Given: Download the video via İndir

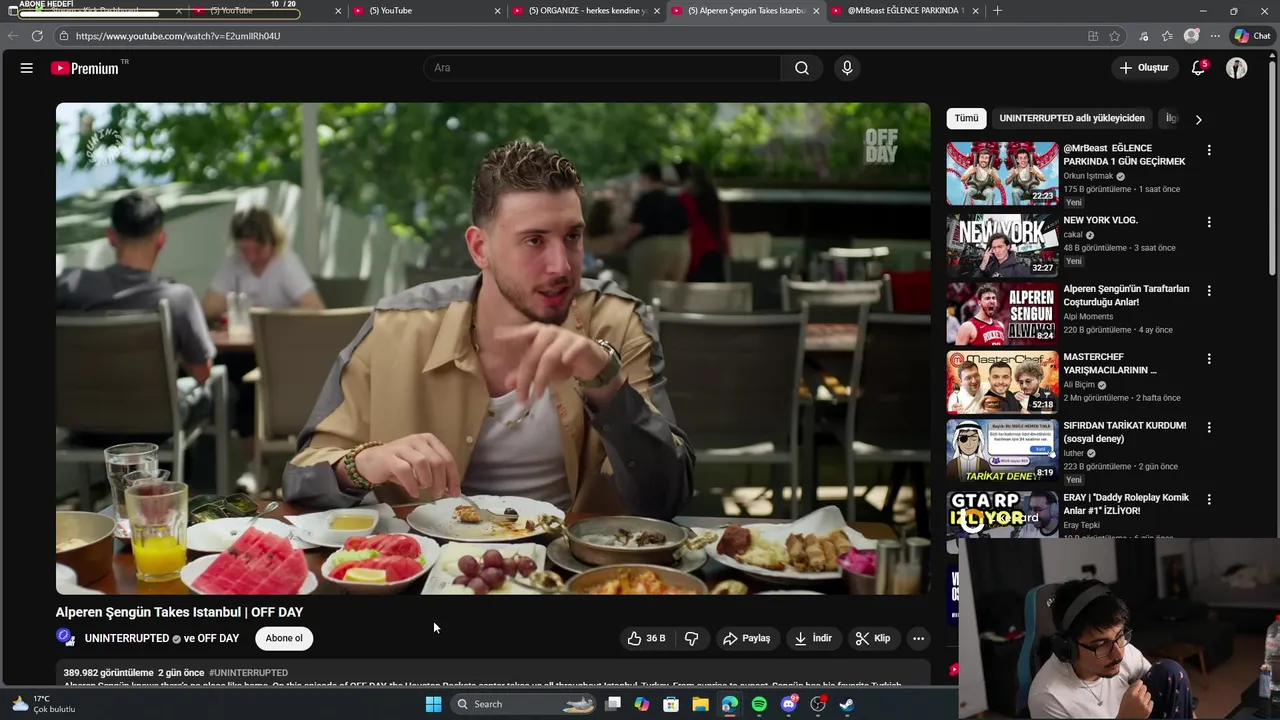Looking at the screenshot, I should coord(813,638).
